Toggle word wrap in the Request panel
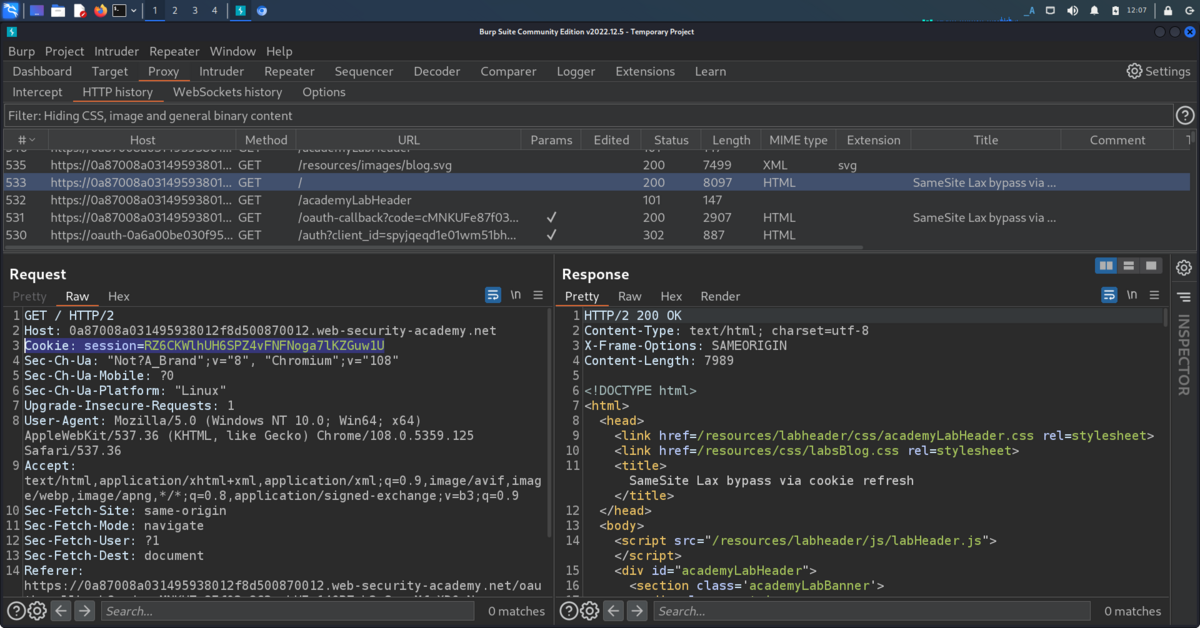 [x=493, y=295]
